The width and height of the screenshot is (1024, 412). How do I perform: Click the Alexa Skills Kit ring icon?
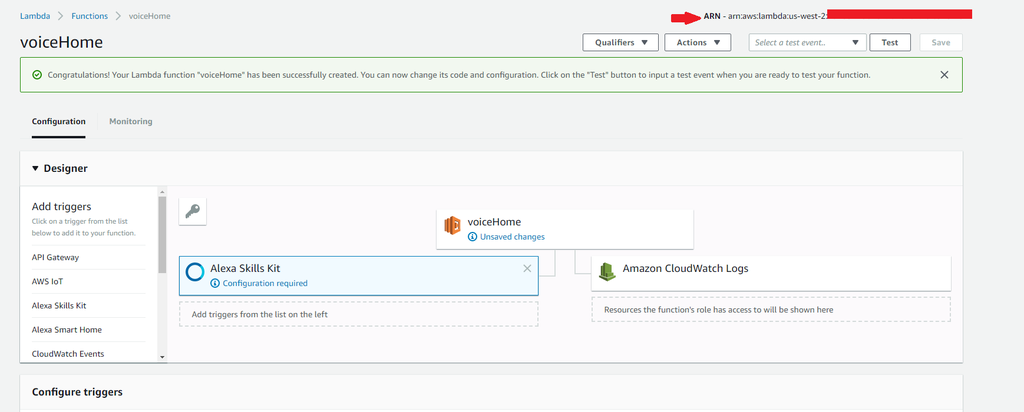(x=196, y=273)
